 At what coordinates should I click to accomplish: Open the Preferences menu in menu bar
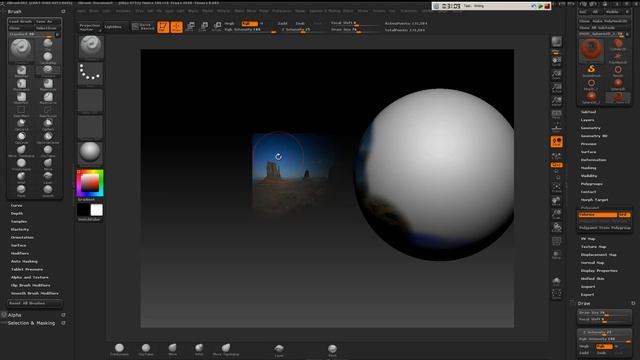tap(282, 11)
